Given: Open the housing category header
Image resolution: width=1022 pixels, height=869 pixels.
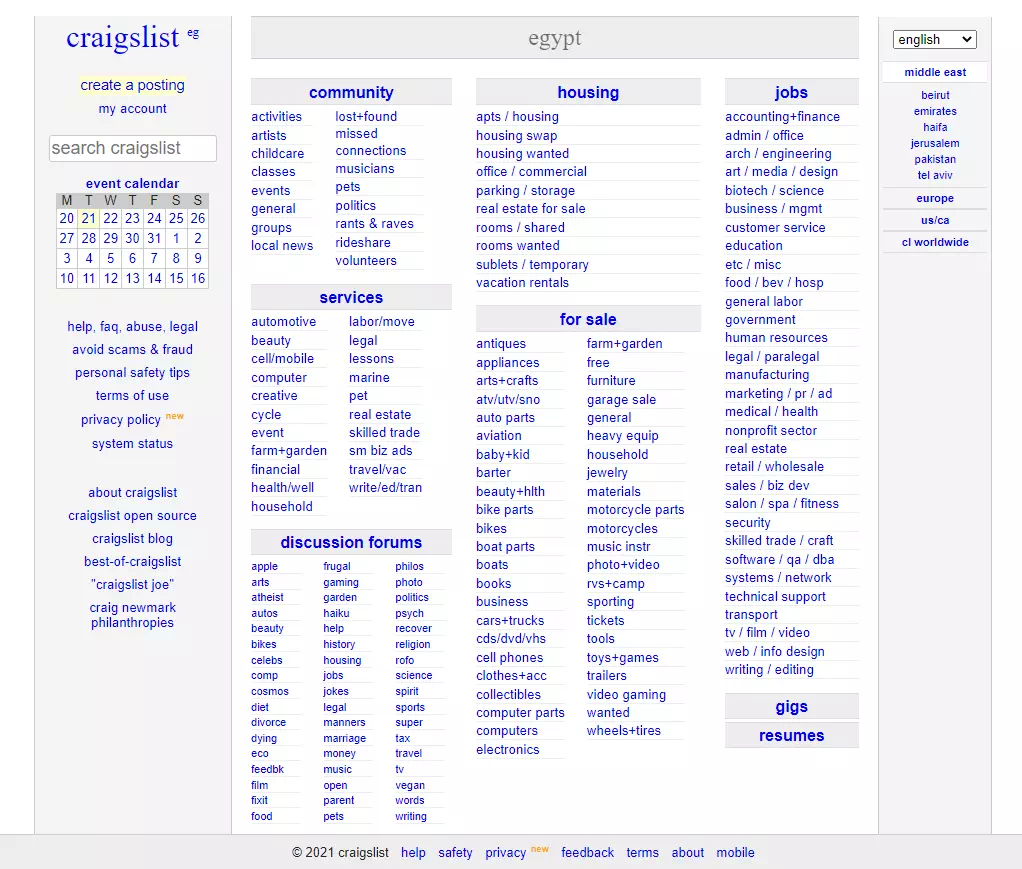Looking at the screenshot, I should [588, 93].
